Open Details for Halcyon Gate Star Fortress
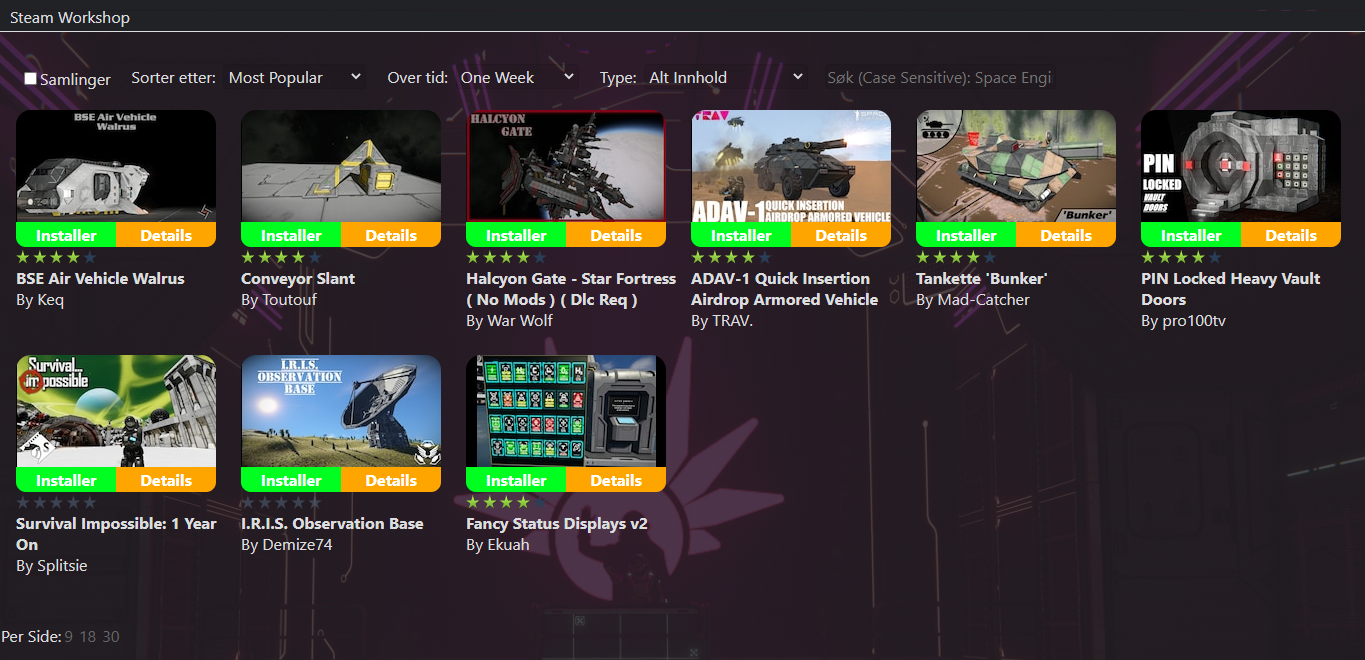The image size is (1365, 660). pos(616,235)
